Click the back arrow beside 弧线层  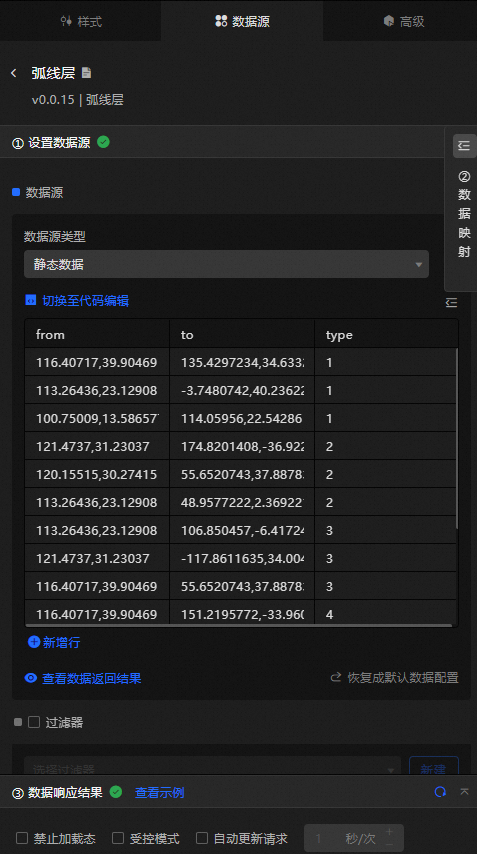pyautogui.click(x=14, y=73)
